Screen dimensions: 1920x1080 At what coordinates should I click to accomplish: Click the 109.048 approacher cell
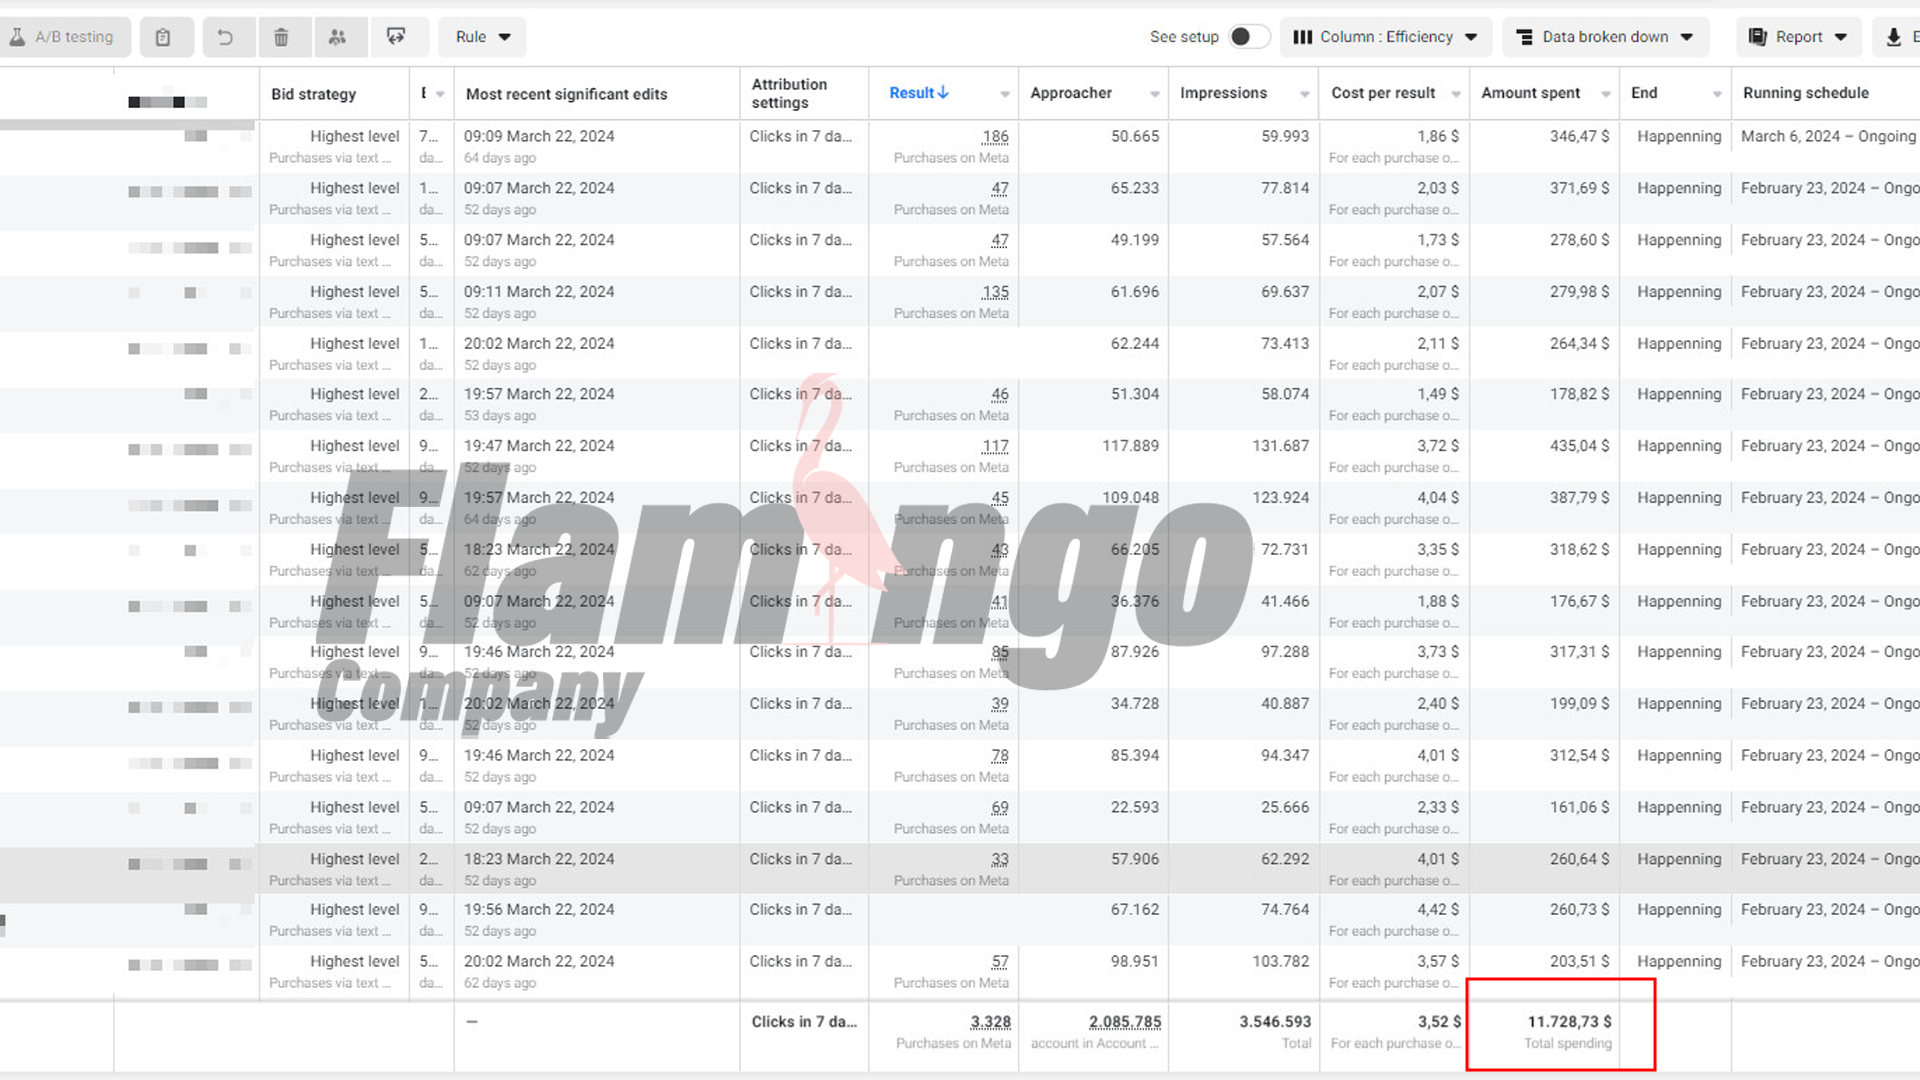[x=1131, y=498]
